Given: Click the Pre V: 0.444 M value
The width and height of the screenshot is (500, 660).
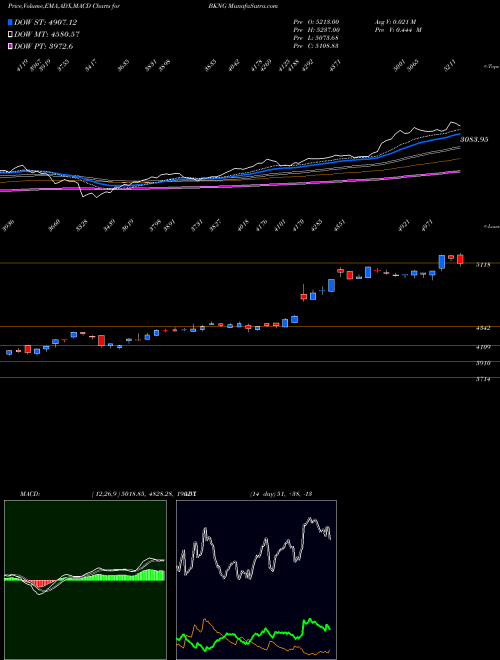Looking at the screenshot, I should click(398, 30).
